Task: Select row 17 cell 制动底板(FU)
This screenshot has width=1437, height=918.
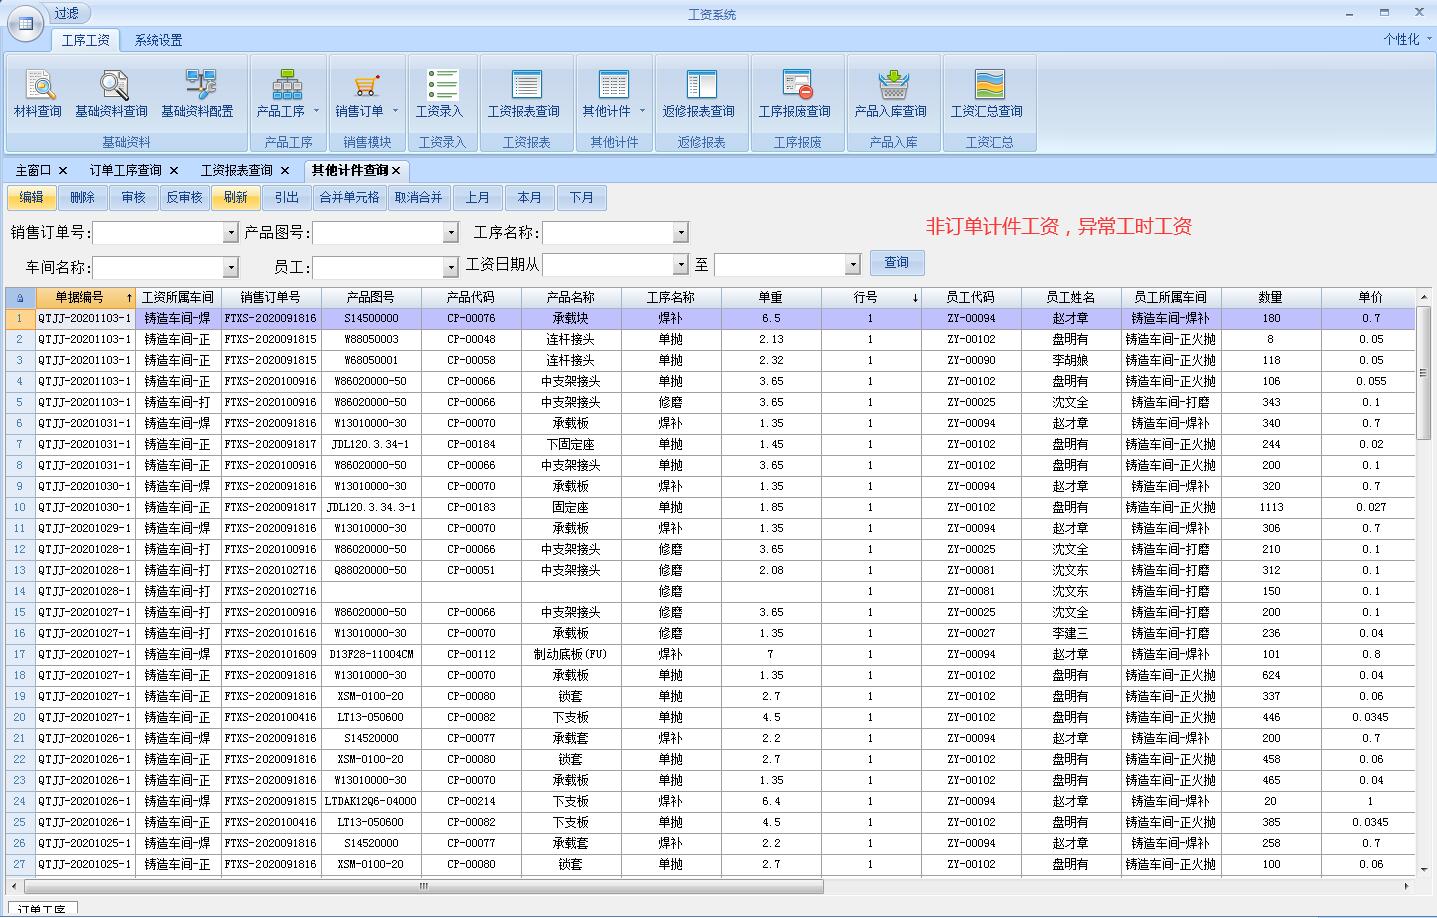Action: (571, 655)
